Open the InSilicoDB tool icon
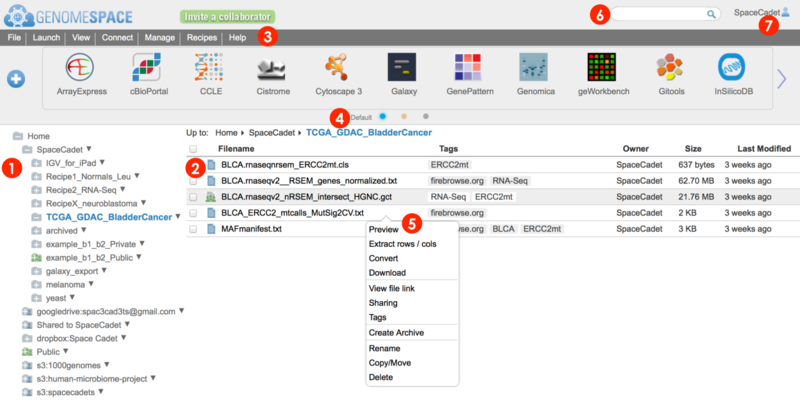The height and width of the screenshot is (400, 800). (x=732, y=67)
